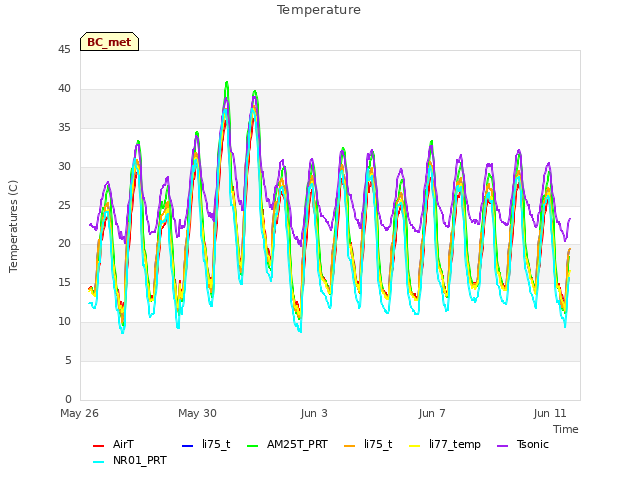Click the May 30 x-axis tick label
Viewport: 640px width, 480px height.
[x=197, y=413]
